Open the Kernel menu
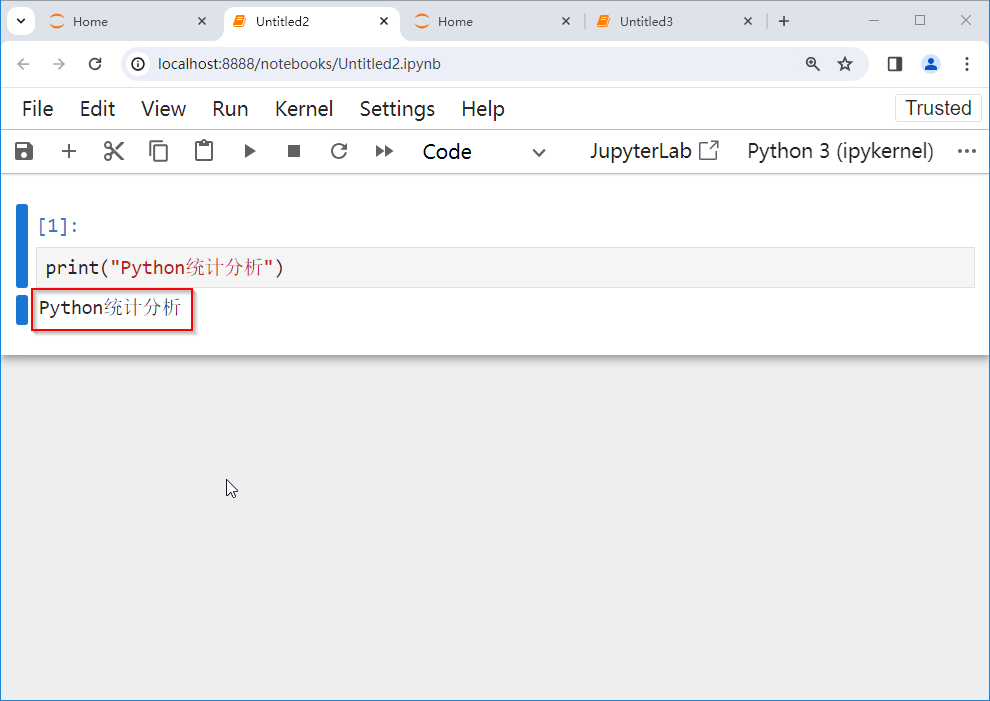 tap(304, 109)
